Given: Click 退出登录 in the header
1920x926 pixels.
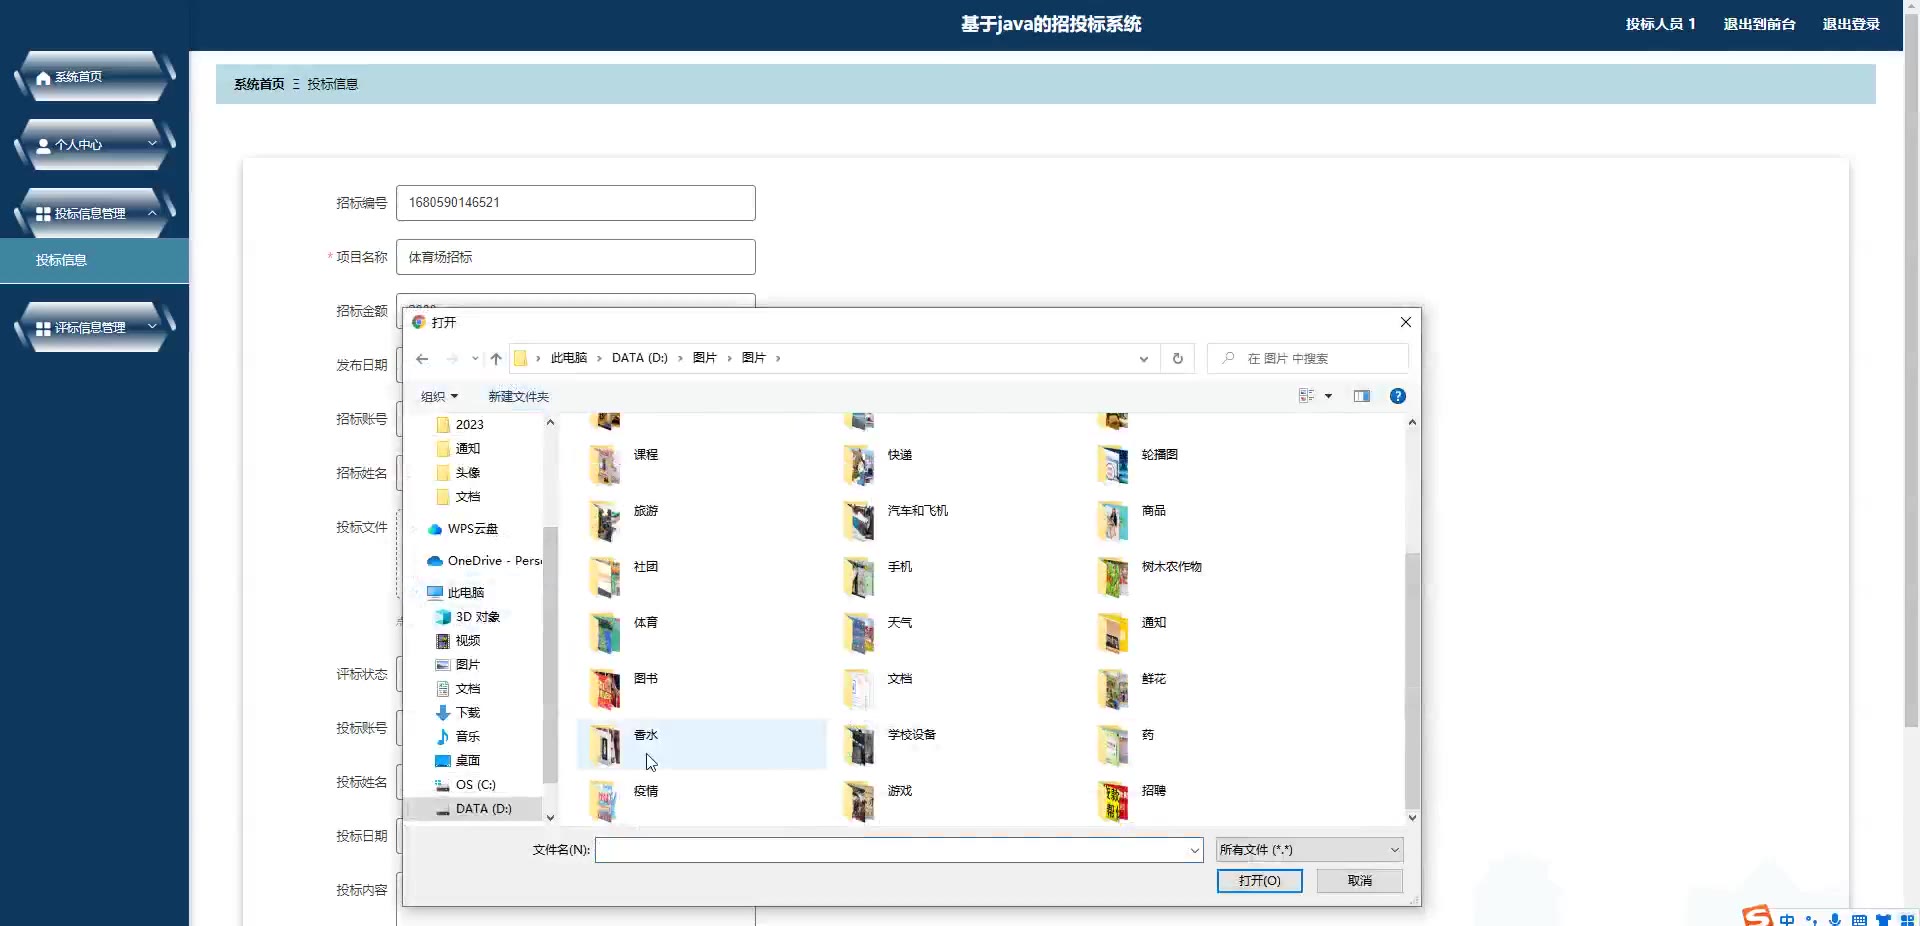Looking at the screenshot, I should (1851, 24).
